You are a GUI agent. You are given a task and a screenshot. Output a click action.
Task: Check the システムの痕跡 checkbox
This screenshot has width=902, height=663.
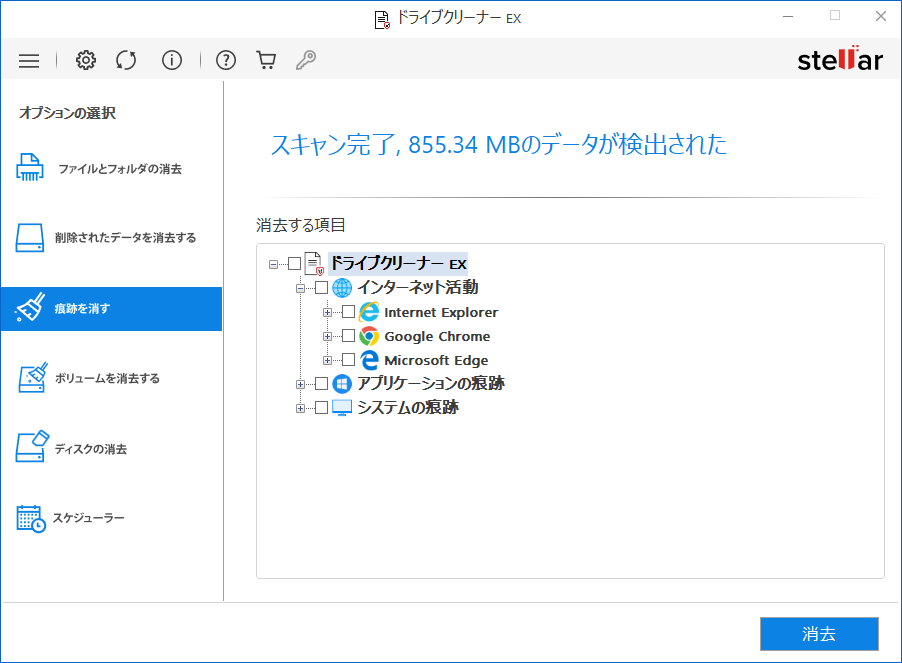tap(322, 407)
